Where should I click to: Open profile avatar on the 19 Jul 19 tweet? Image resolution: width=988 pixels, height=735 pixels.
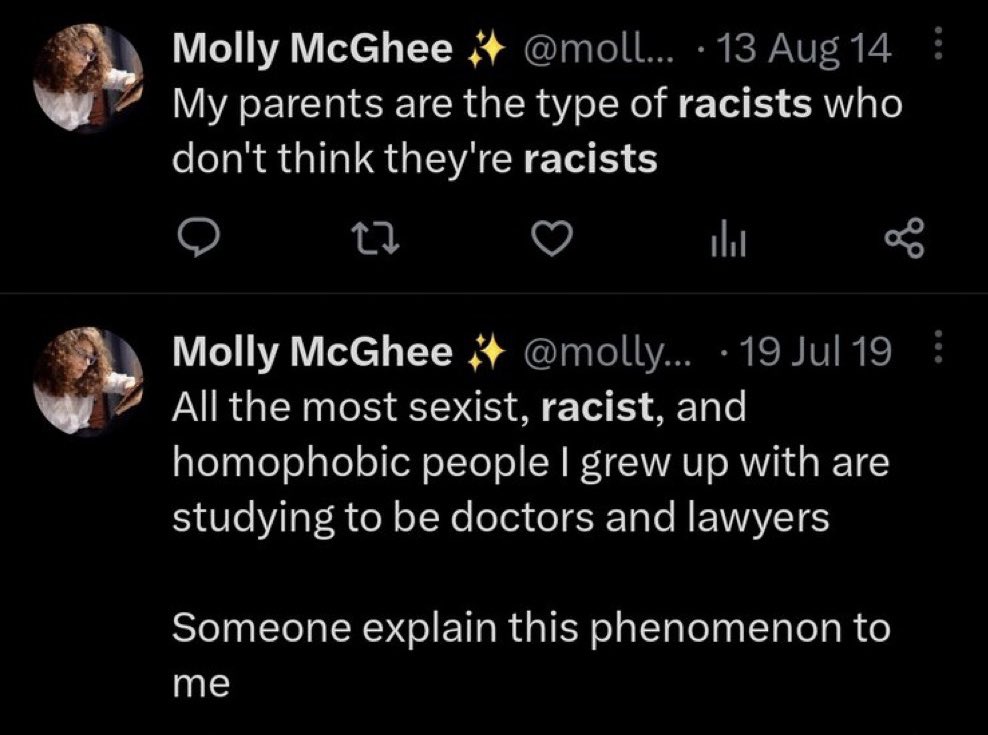click(x=88, y=381)
